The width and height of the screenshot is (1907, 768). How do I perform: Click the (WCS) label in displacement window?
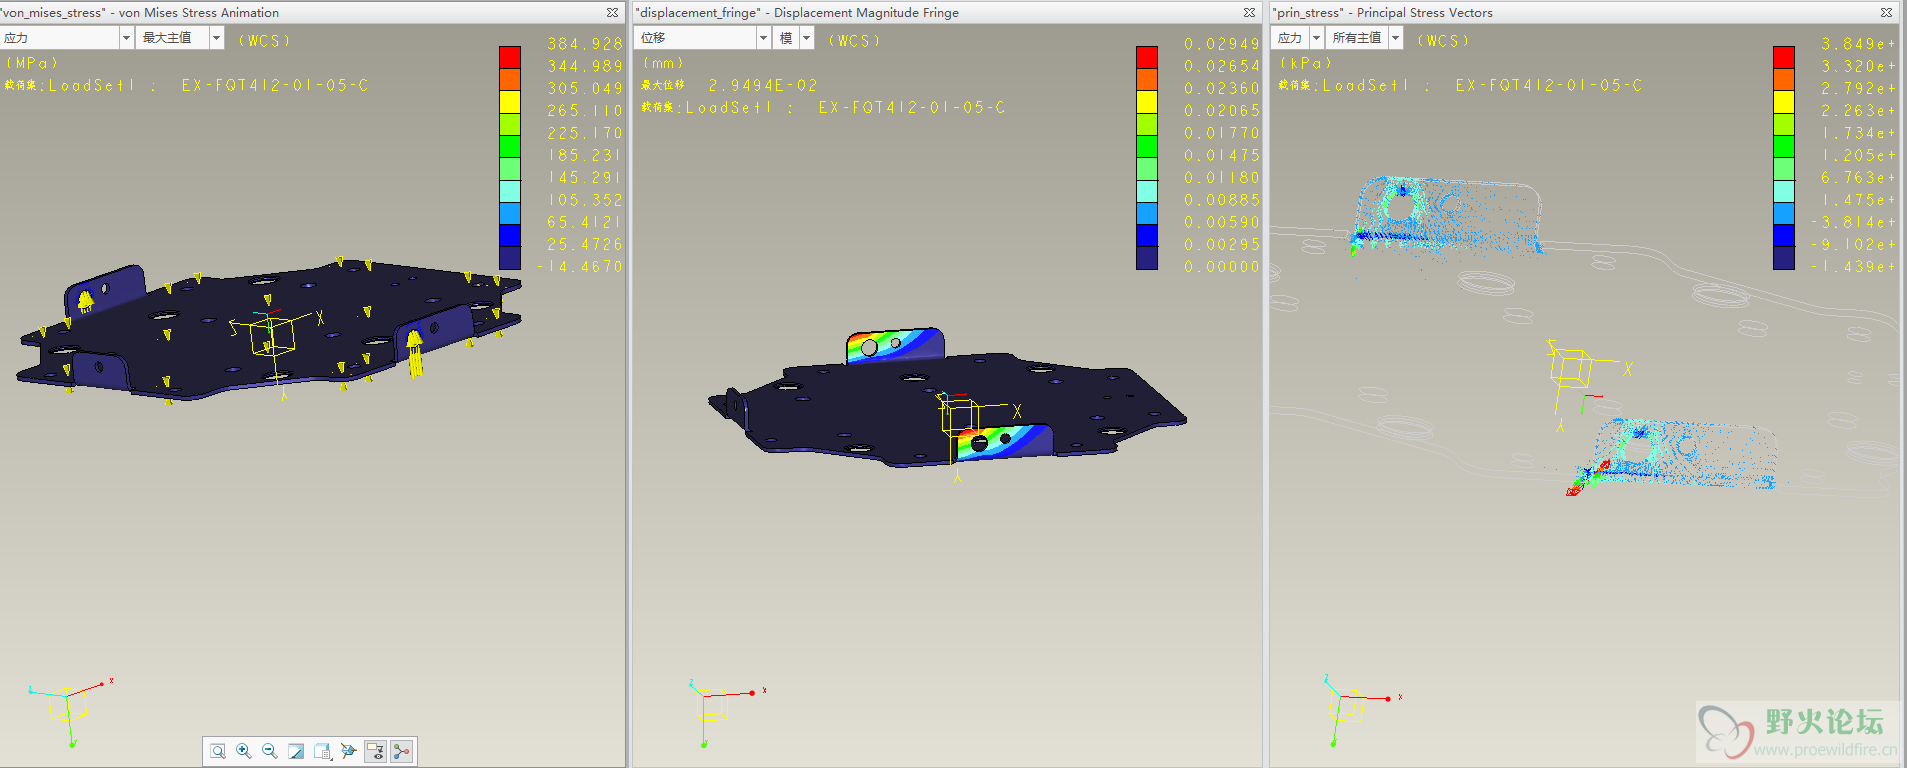tap(854, 41)
